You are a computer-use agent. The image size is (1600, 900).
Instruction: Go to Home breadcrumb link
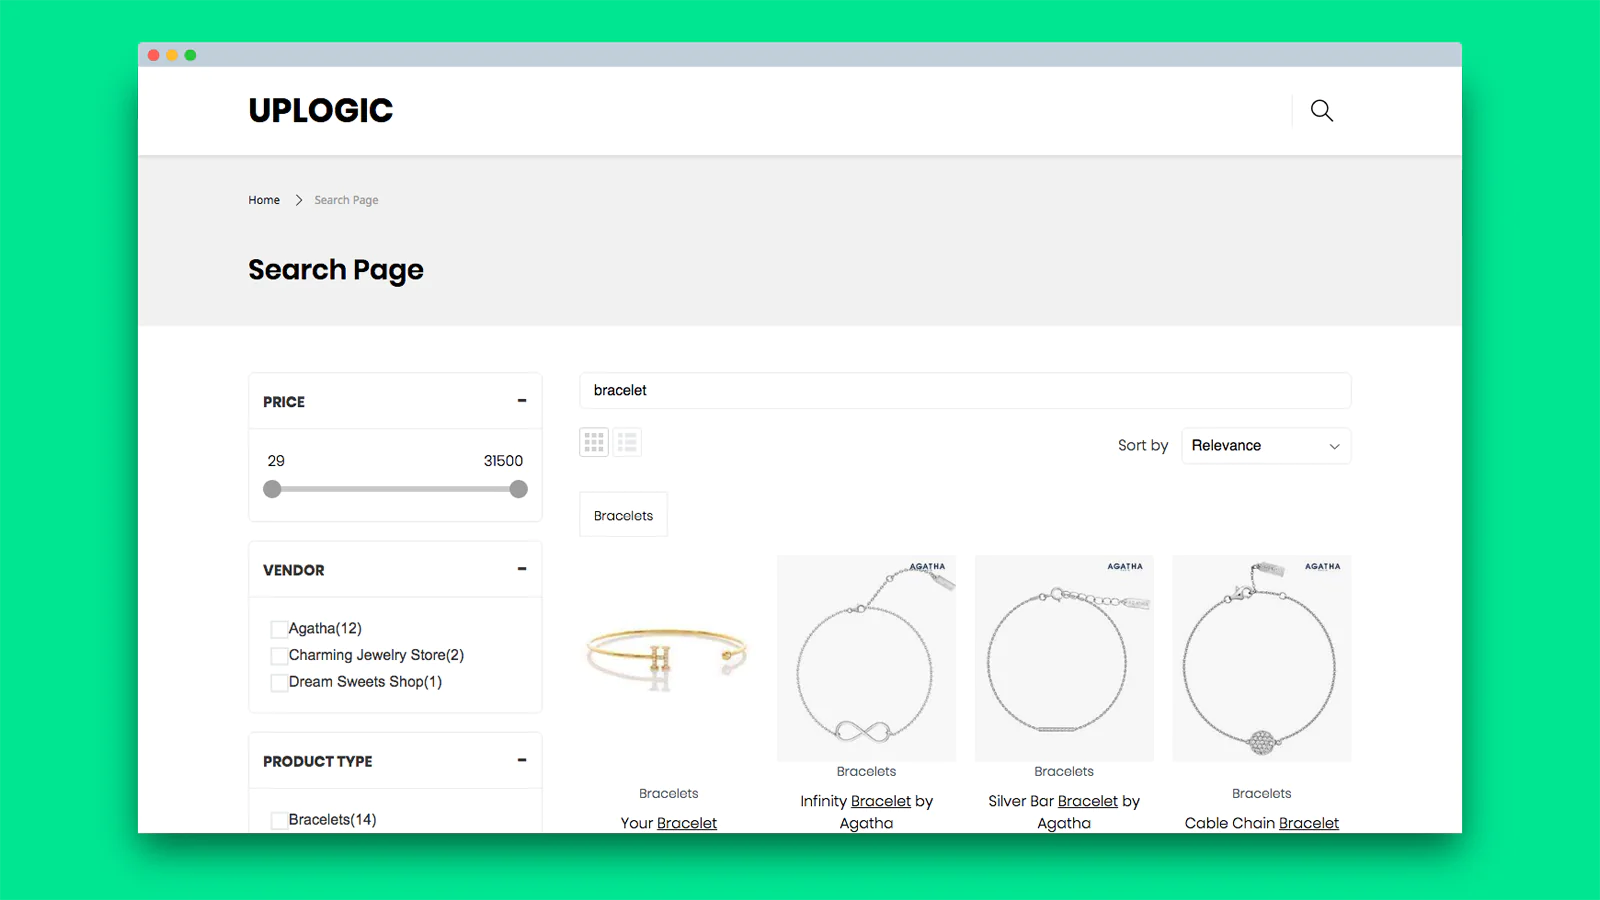(264, 200)
